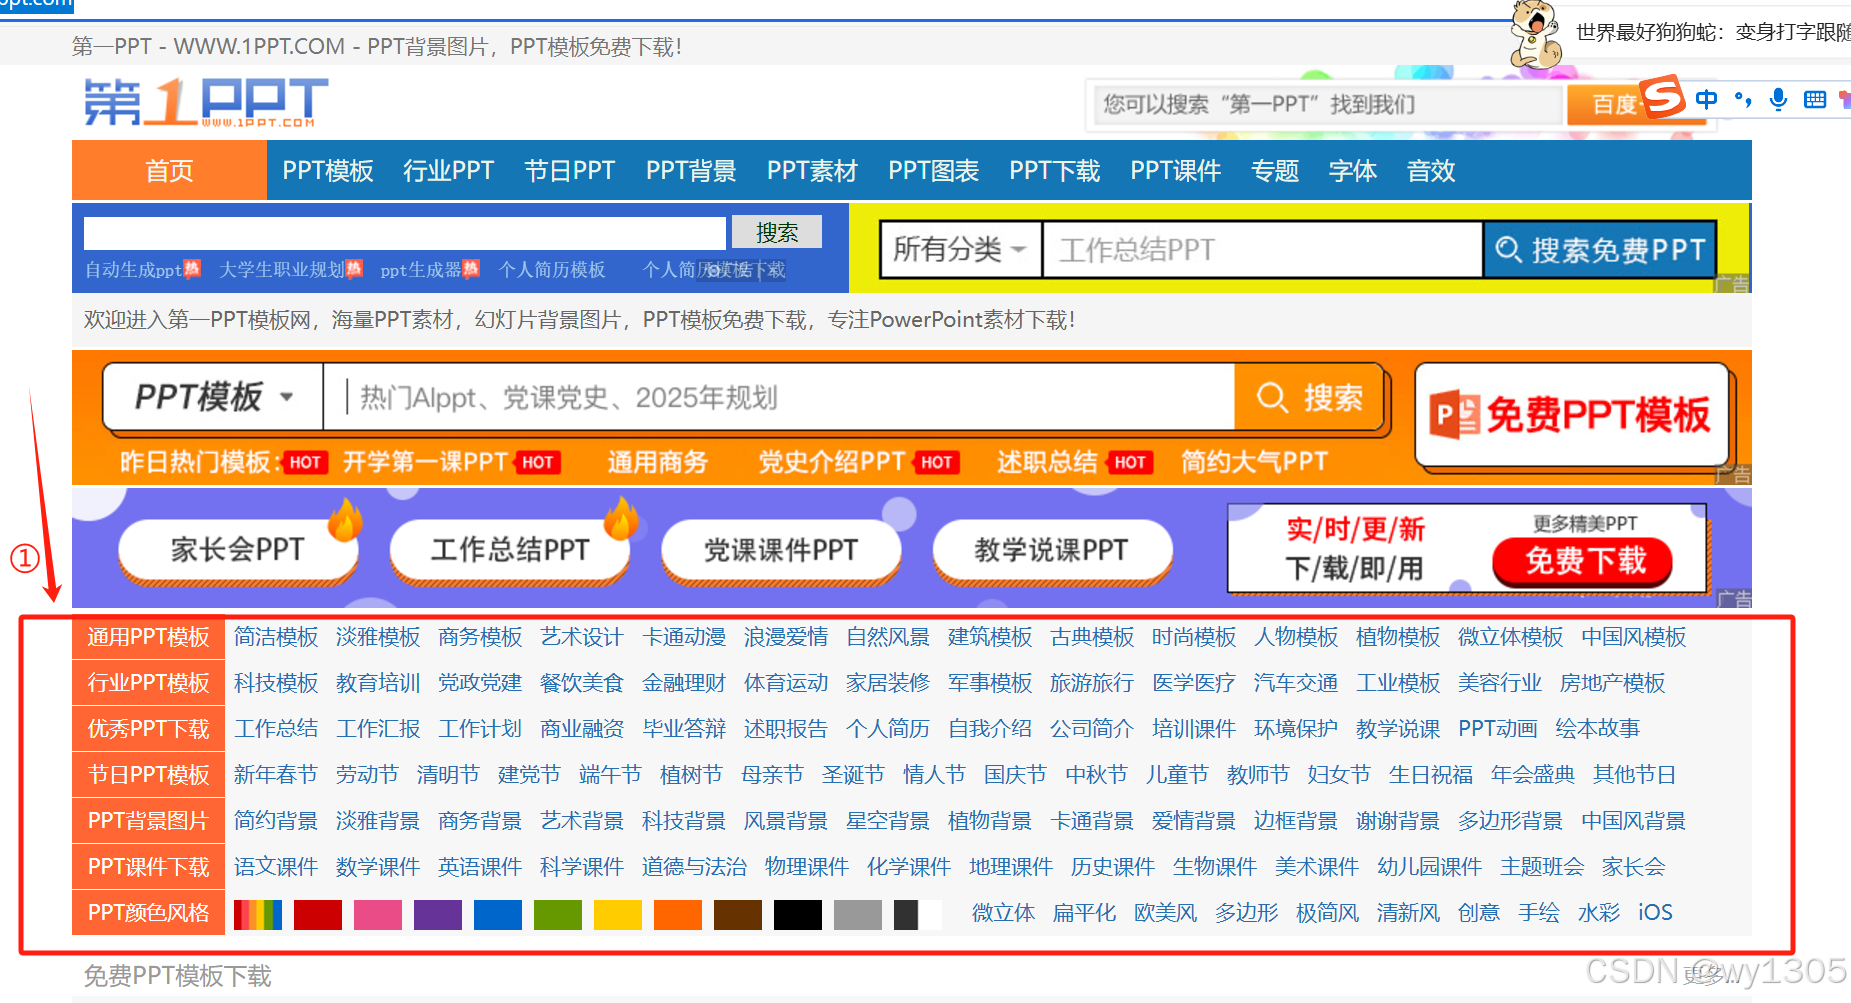This screenshot has width=1851, height=1003.
Task: Pick the brown color swatch
Action: point(738,914)
